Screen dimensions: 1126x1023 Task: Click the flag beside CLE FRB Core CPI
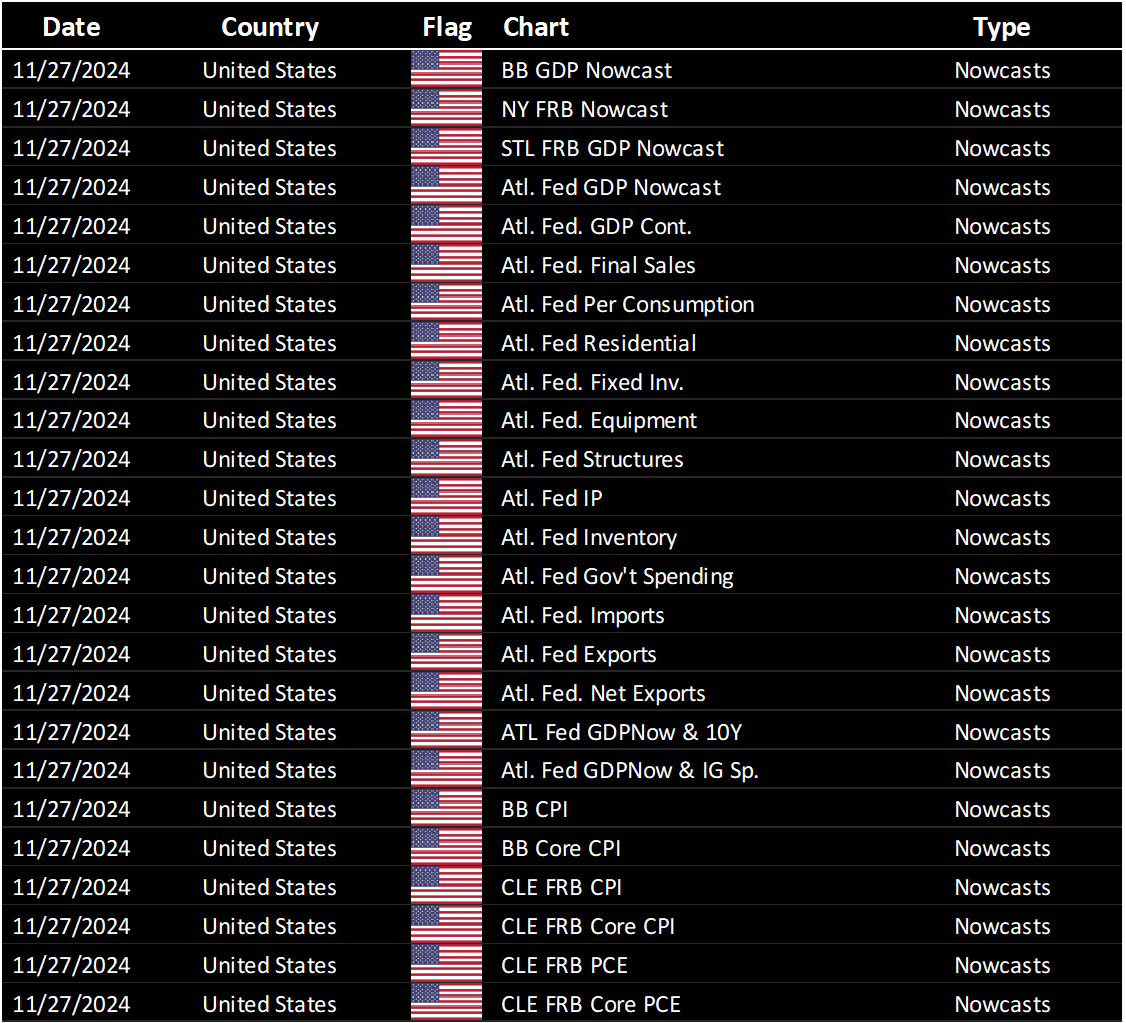[x=446, y=926]
